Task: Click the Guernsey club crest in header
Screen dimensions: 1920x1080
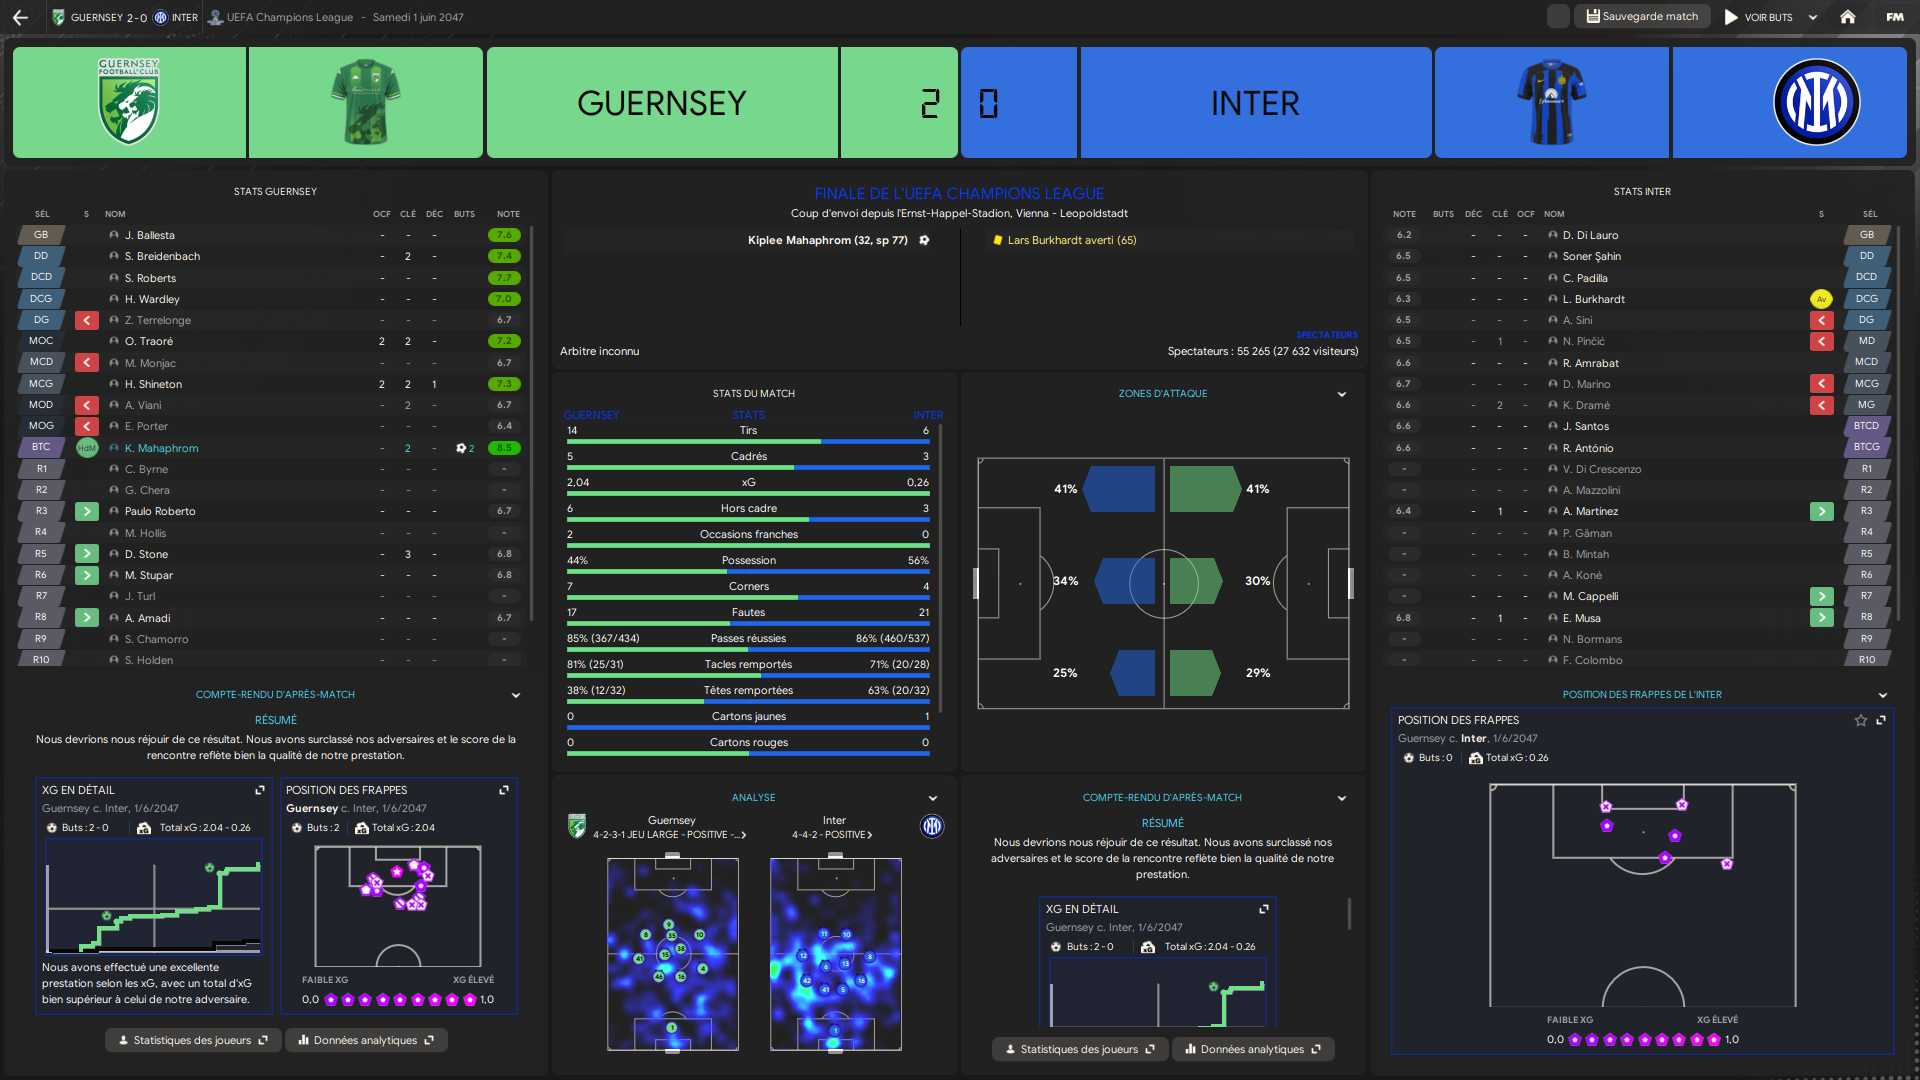Action: coord(129,103)
